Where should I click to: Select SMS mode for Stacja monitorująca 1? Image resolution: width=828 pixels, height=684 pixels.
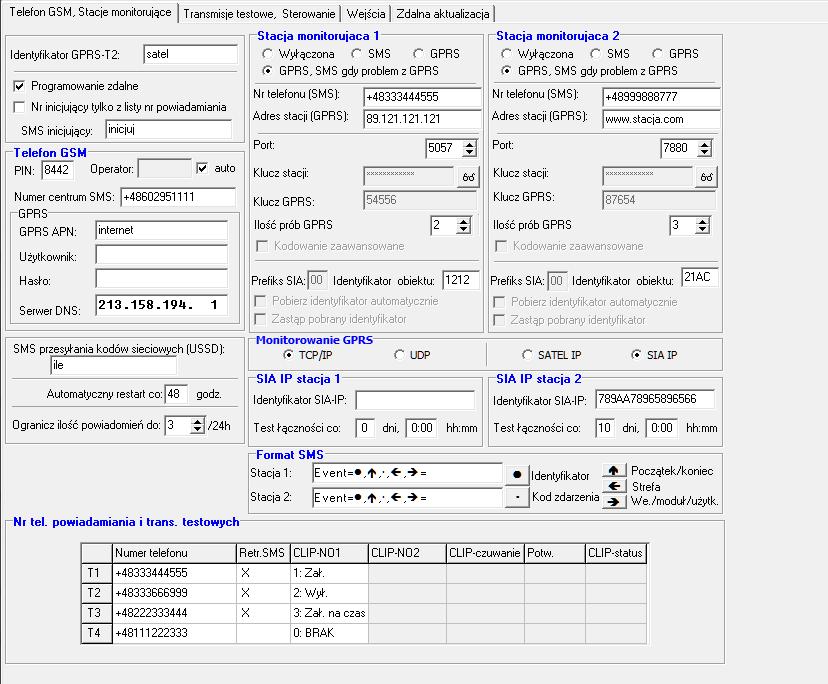pyautogui.click(x=356, y=54)
